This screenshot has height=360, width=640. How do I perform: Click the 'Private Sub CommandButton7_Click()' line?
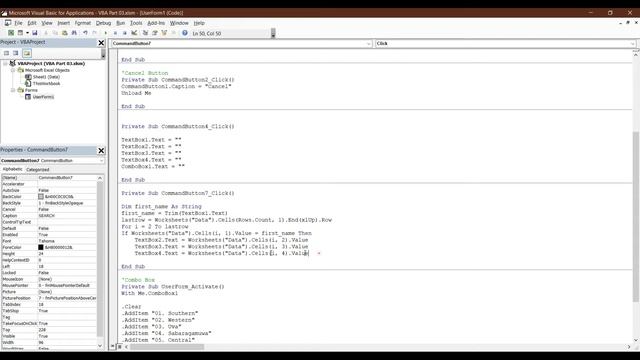coord(178,193)
